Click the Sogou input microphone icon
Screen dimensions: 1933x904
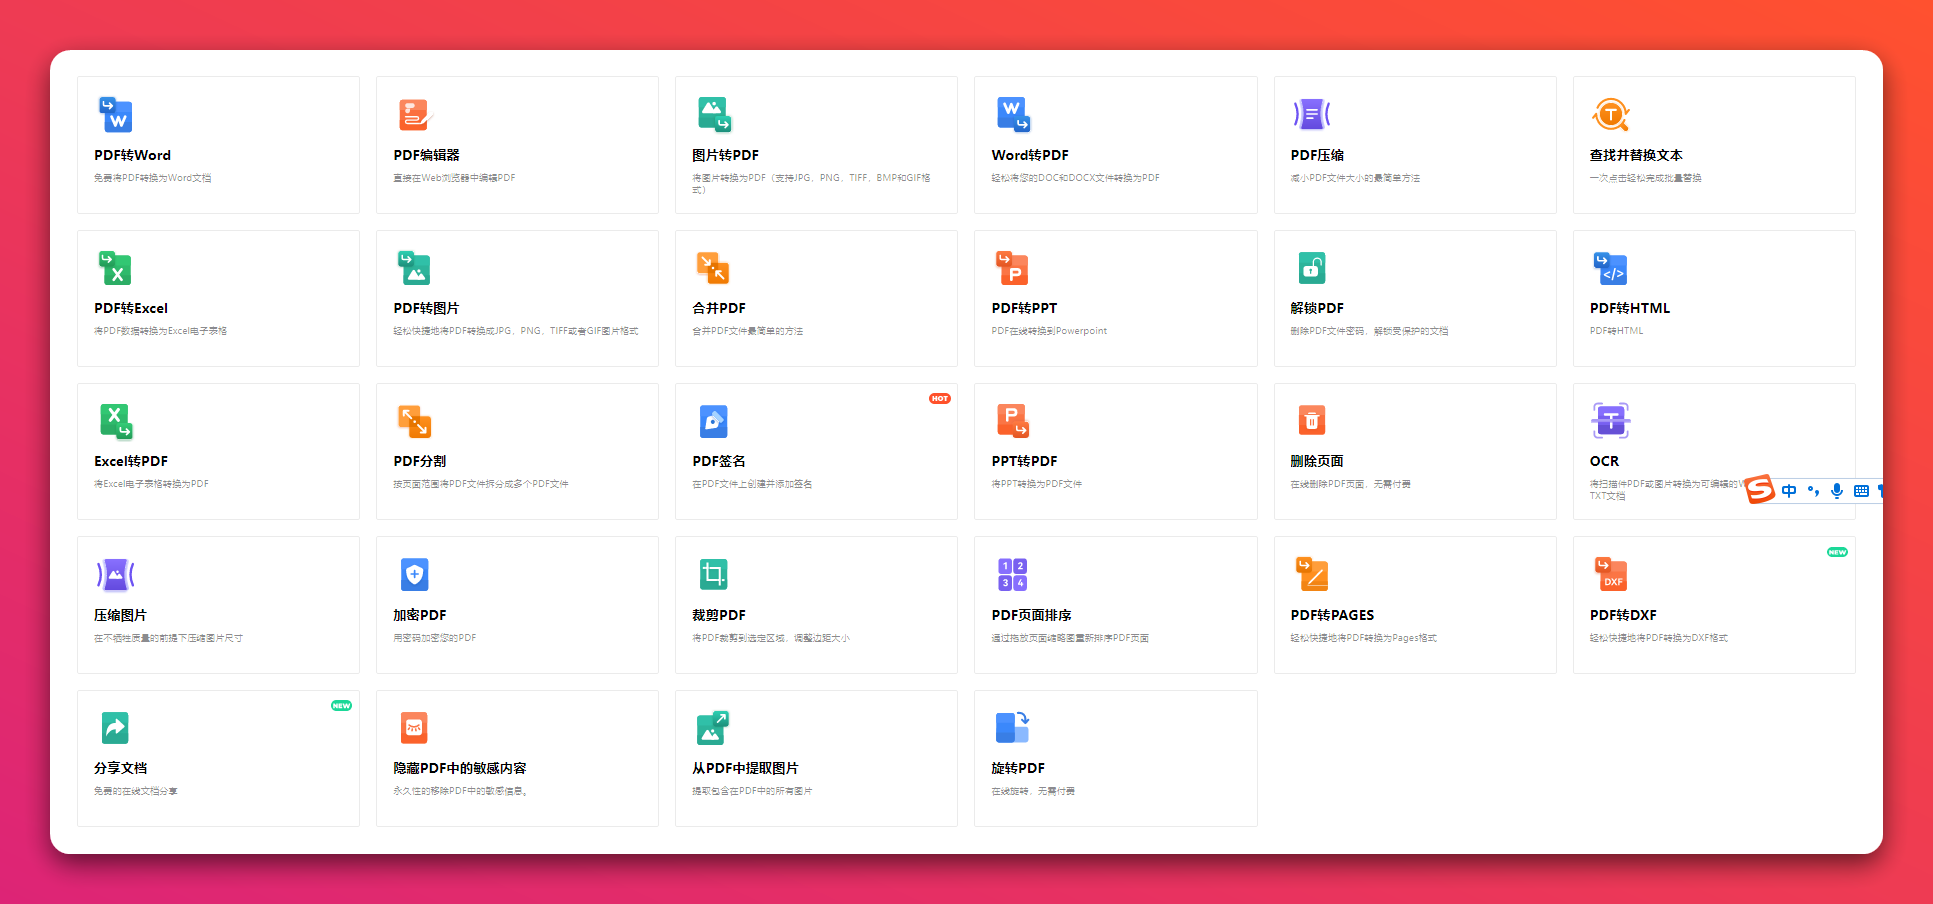[x=1837, y=491]
